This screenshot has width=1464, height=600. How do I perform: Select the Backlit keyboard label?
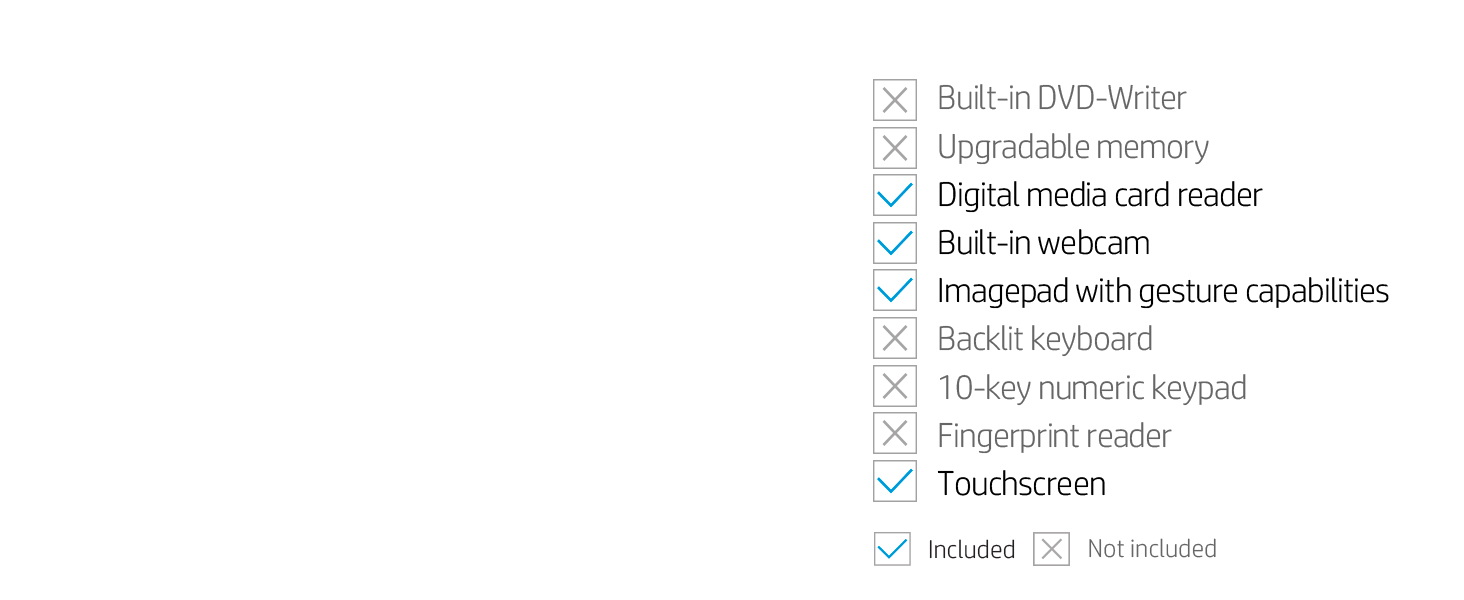[1044, 339]
